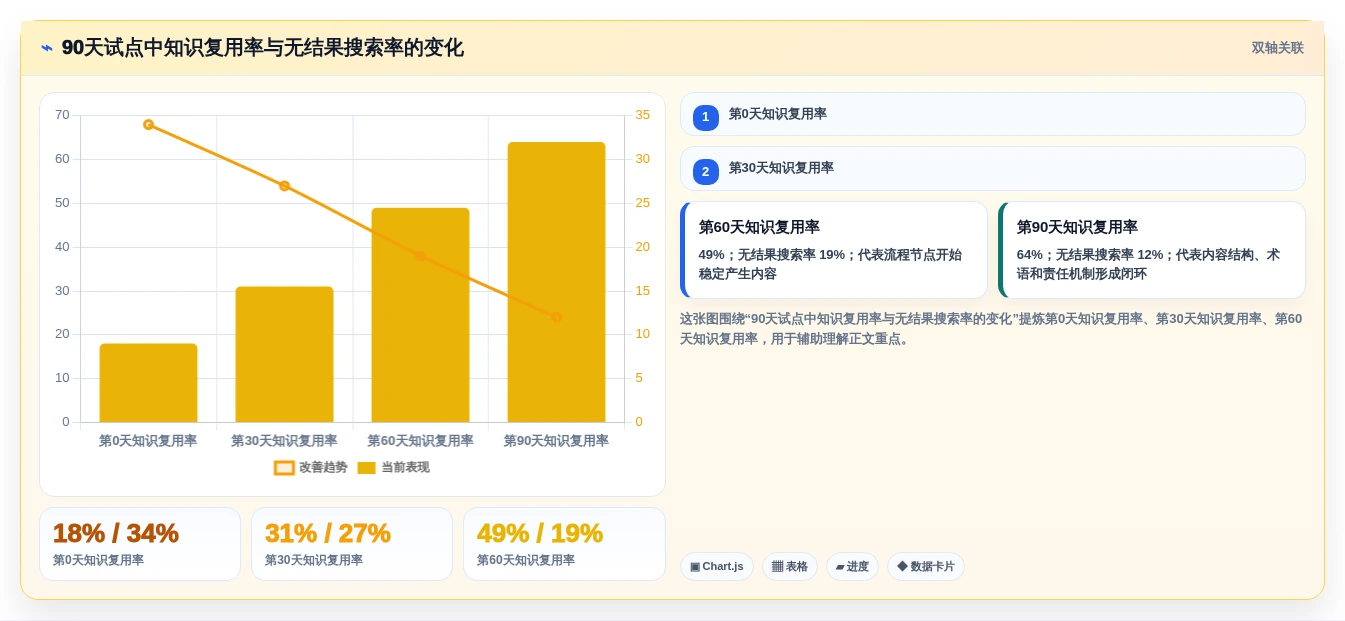Viewport: 1345px width, 621px height.
Task: Click the bar for 第60天知识复用率
Action: 420,315
